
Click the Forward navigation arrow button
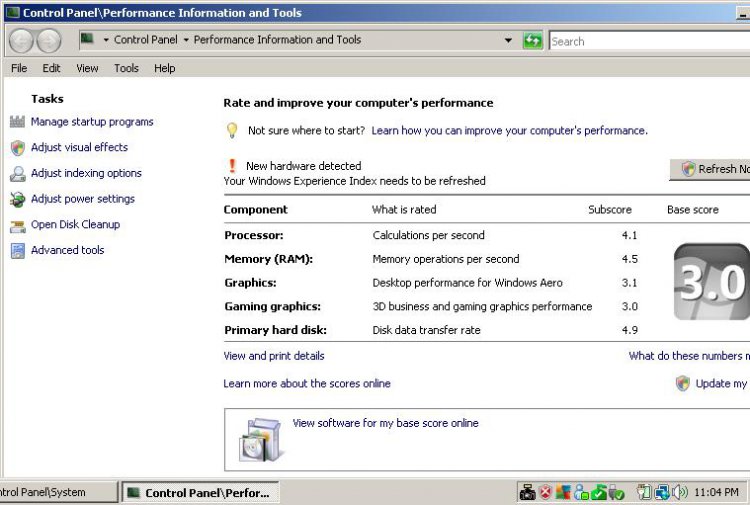(49, 41)
